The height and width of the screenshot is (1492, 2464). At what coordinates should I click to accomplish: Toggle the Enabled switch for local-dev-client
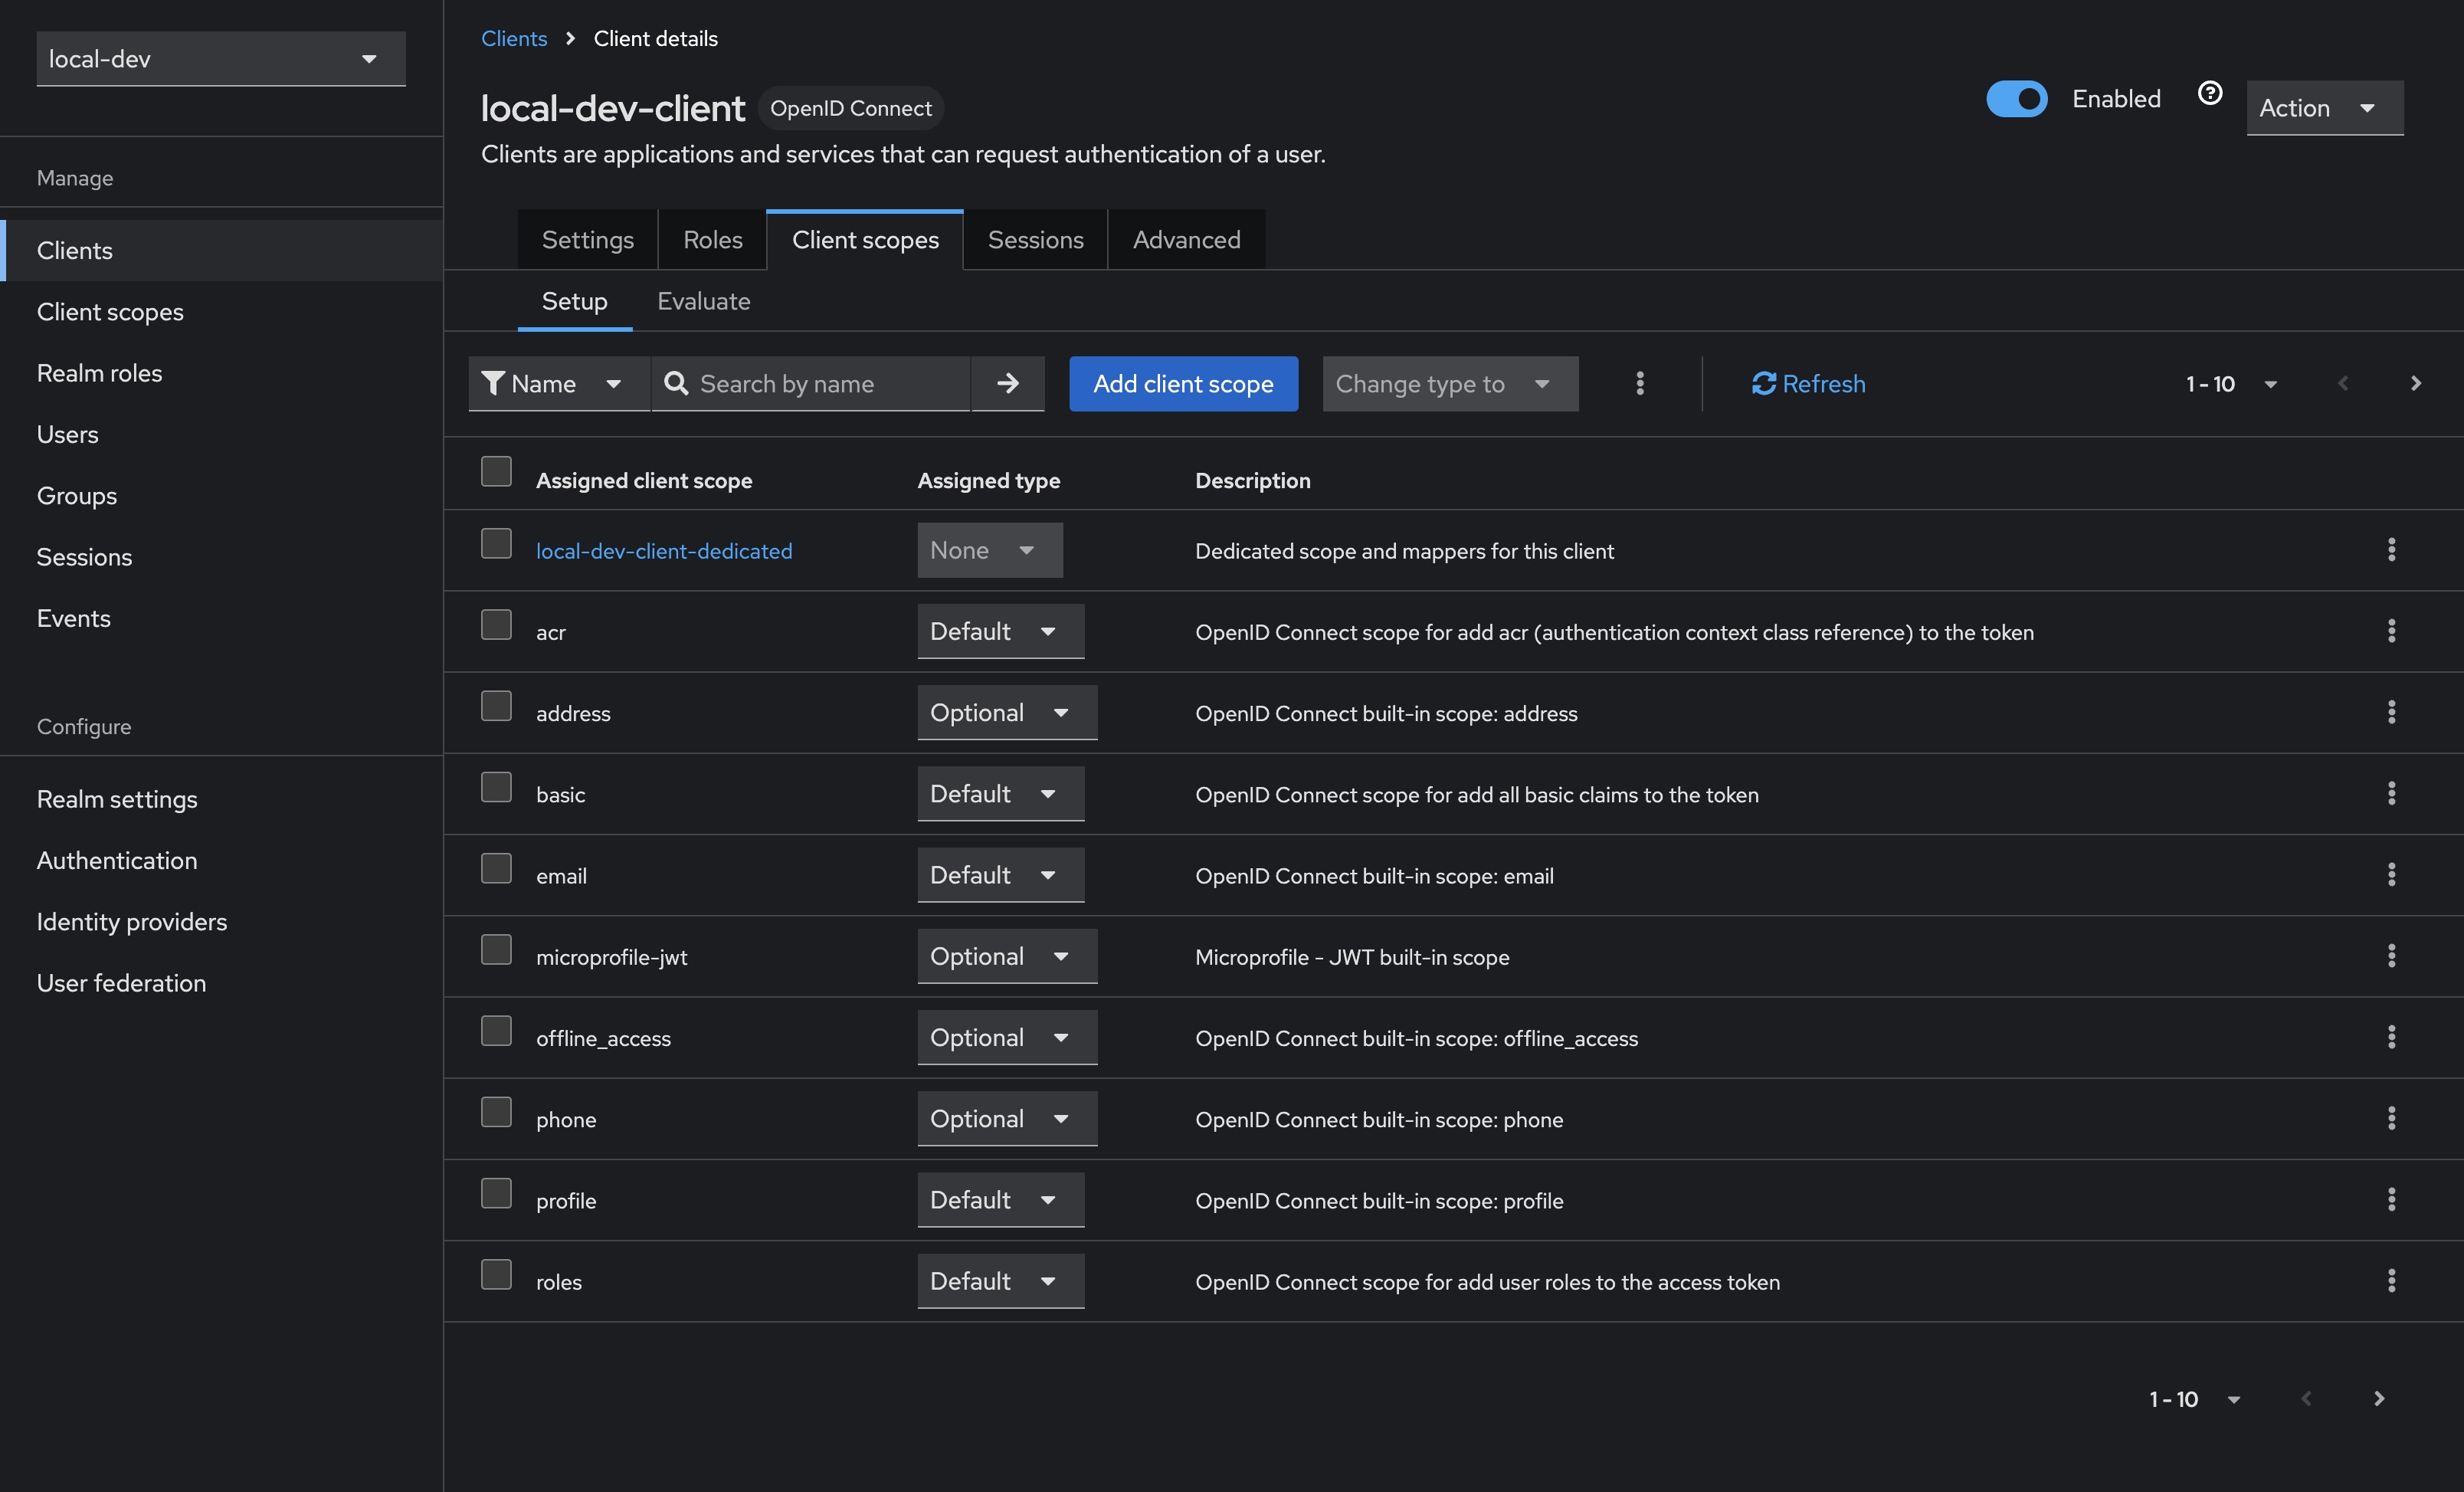[x=2017, y=99]
